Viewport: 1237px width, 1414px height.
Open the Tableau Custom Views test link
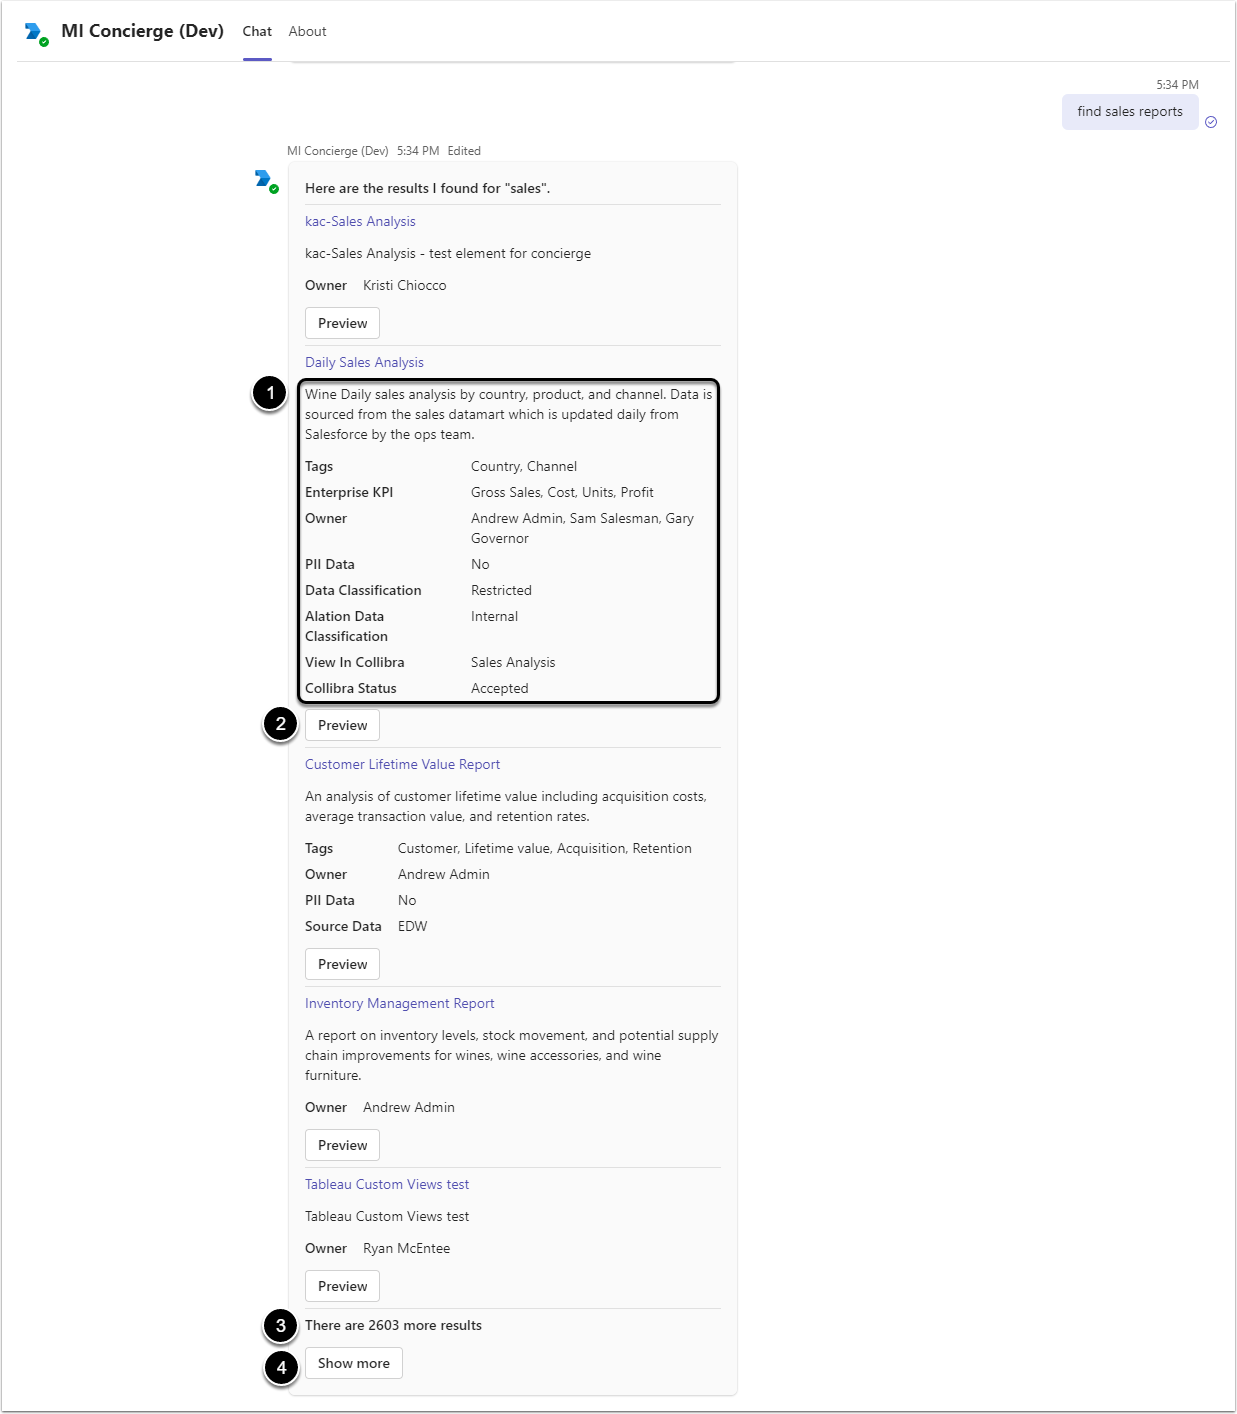coord(386,1185)
